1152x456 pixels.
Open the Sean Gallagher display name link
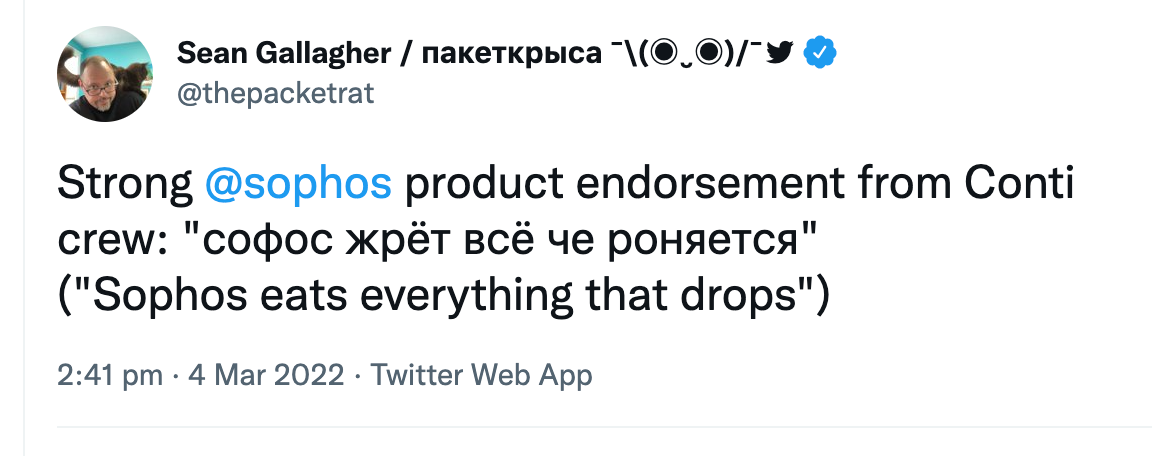tap(285, 52)
